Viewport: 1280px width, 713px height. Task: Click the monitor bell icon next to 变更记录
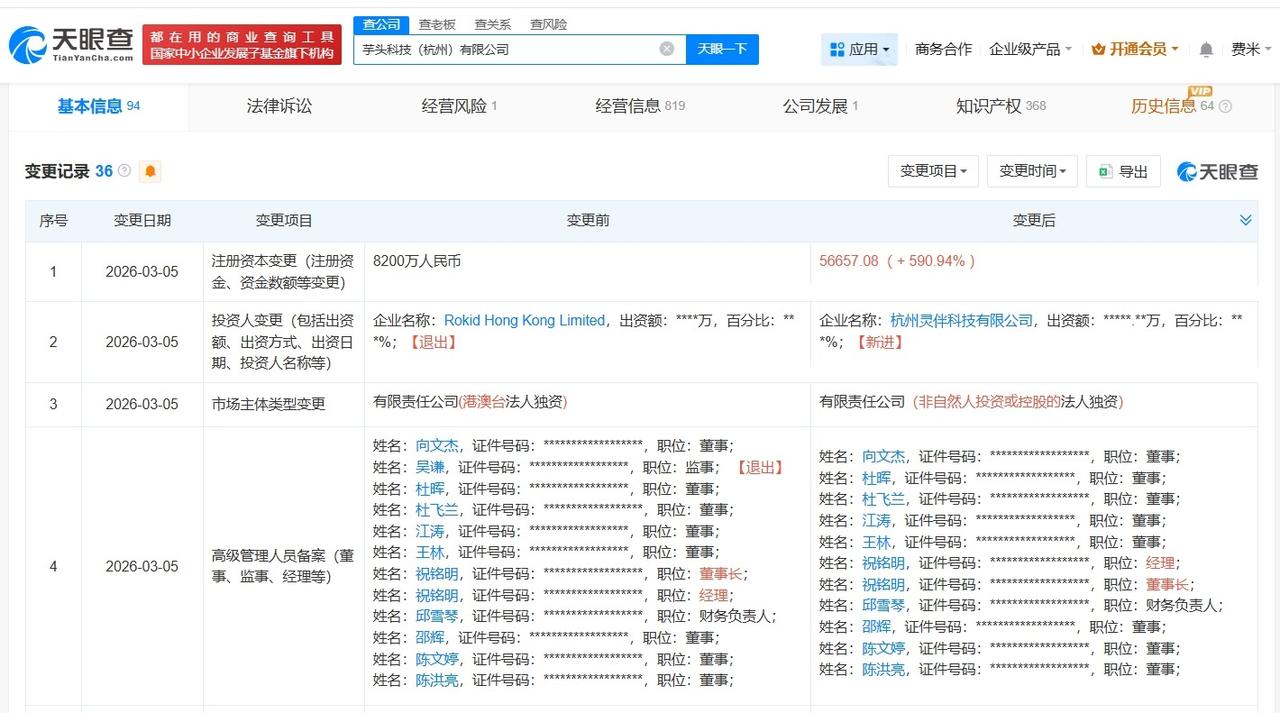148,171
